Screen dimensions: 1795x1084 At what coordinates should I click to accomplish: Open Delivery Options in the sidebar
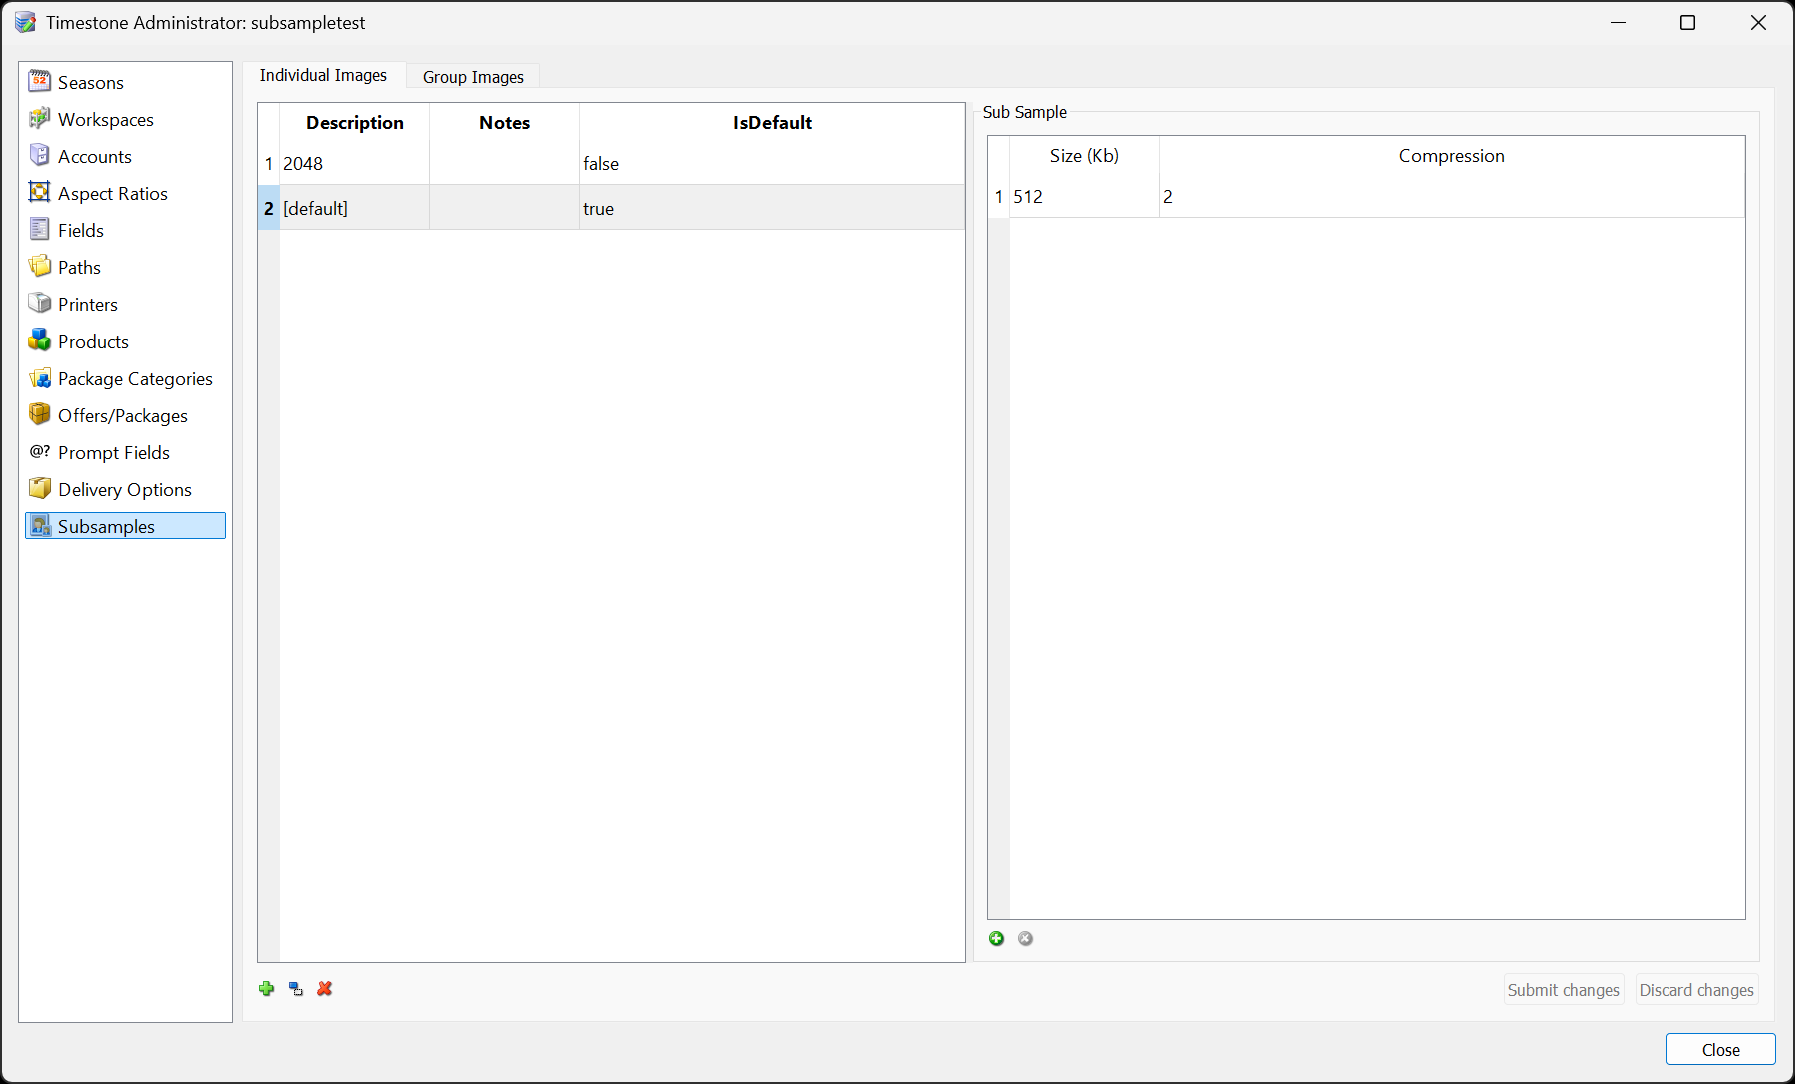124,489
